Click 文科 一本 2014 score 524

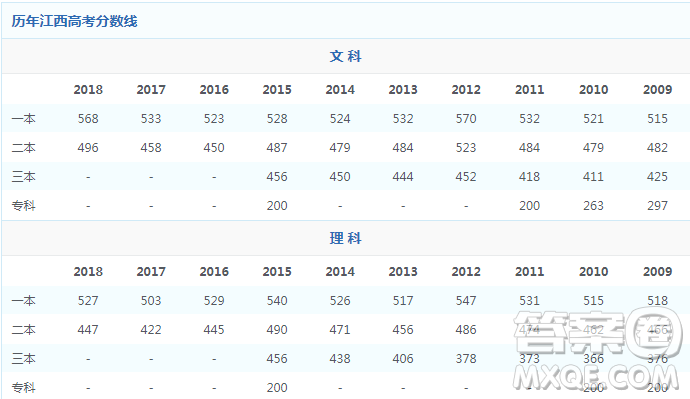(x=340, y=118)
